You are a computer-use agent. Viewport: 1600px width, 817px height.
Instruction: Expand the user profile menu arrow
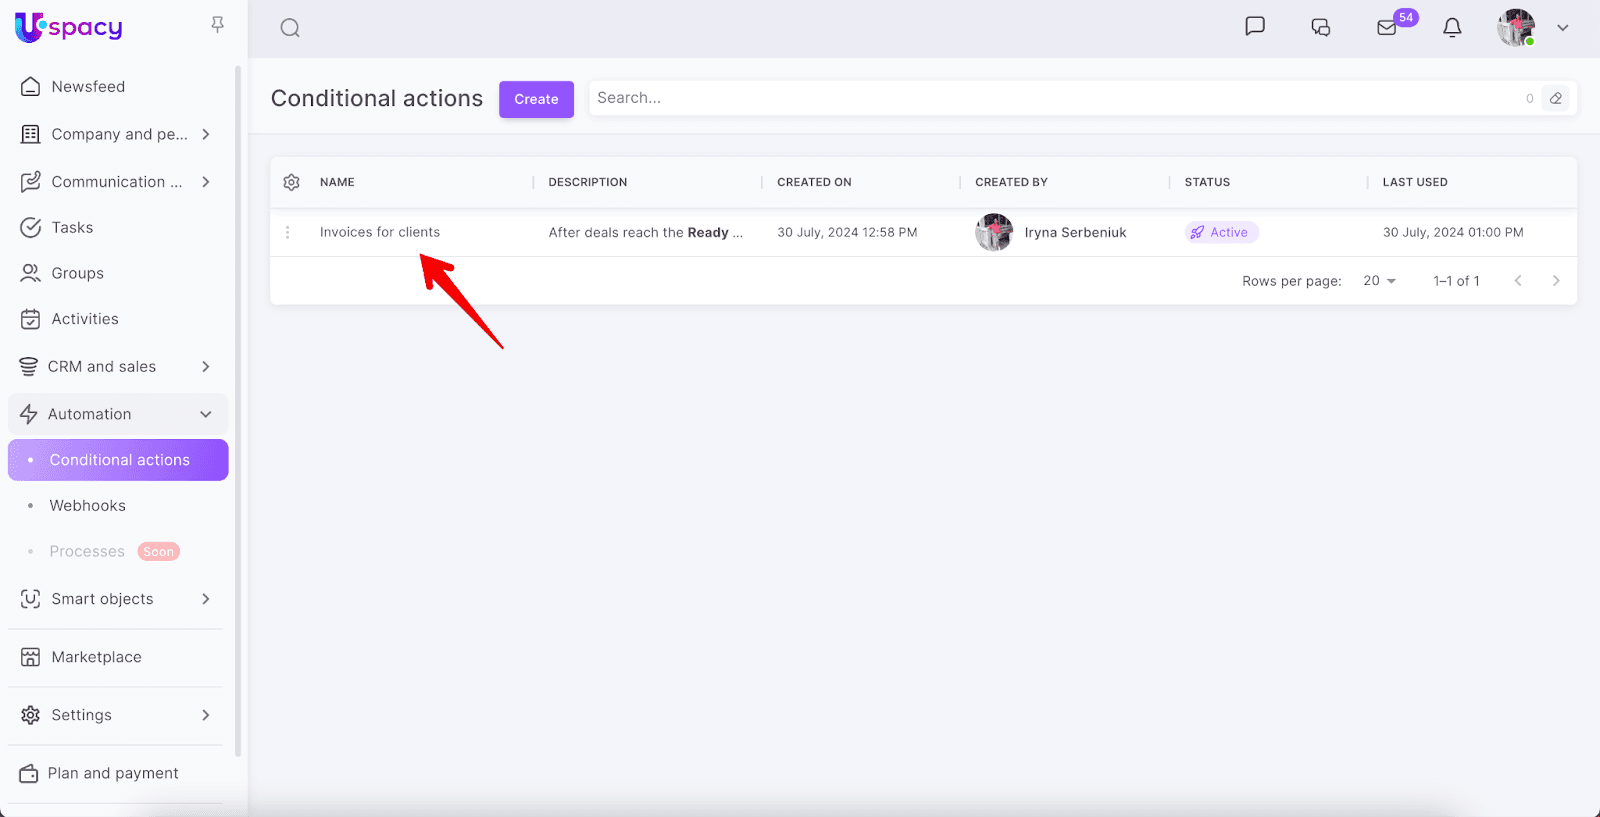coord(1562,28)
